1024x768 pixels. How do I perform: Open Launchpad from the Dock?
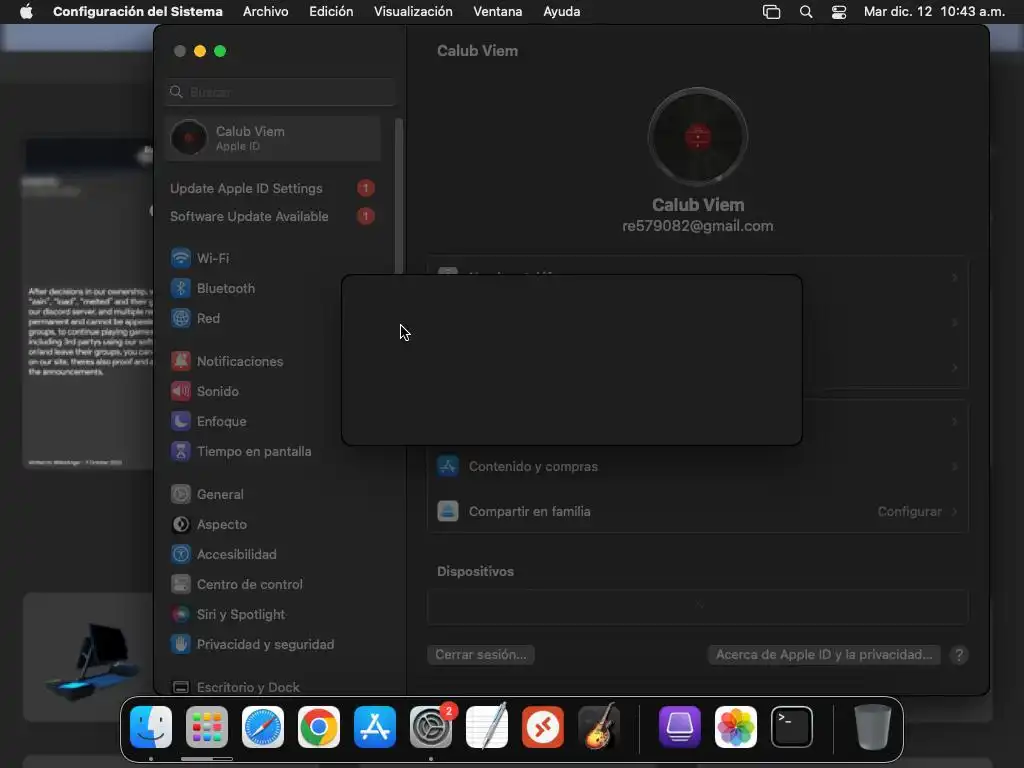206,727
